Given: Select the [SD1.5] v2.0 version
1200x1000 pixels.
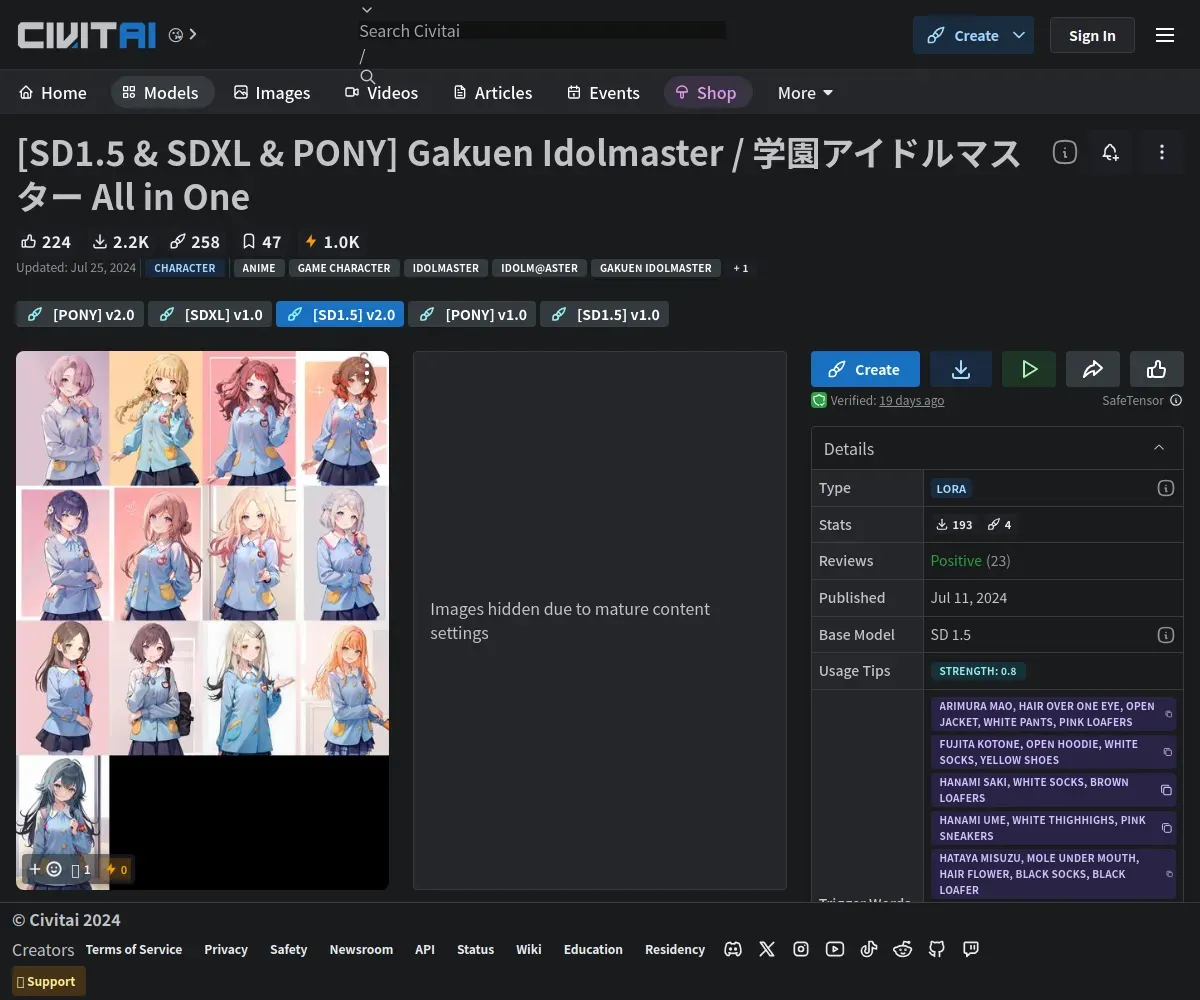Looking at the screenshot, I should pos(340,314).
